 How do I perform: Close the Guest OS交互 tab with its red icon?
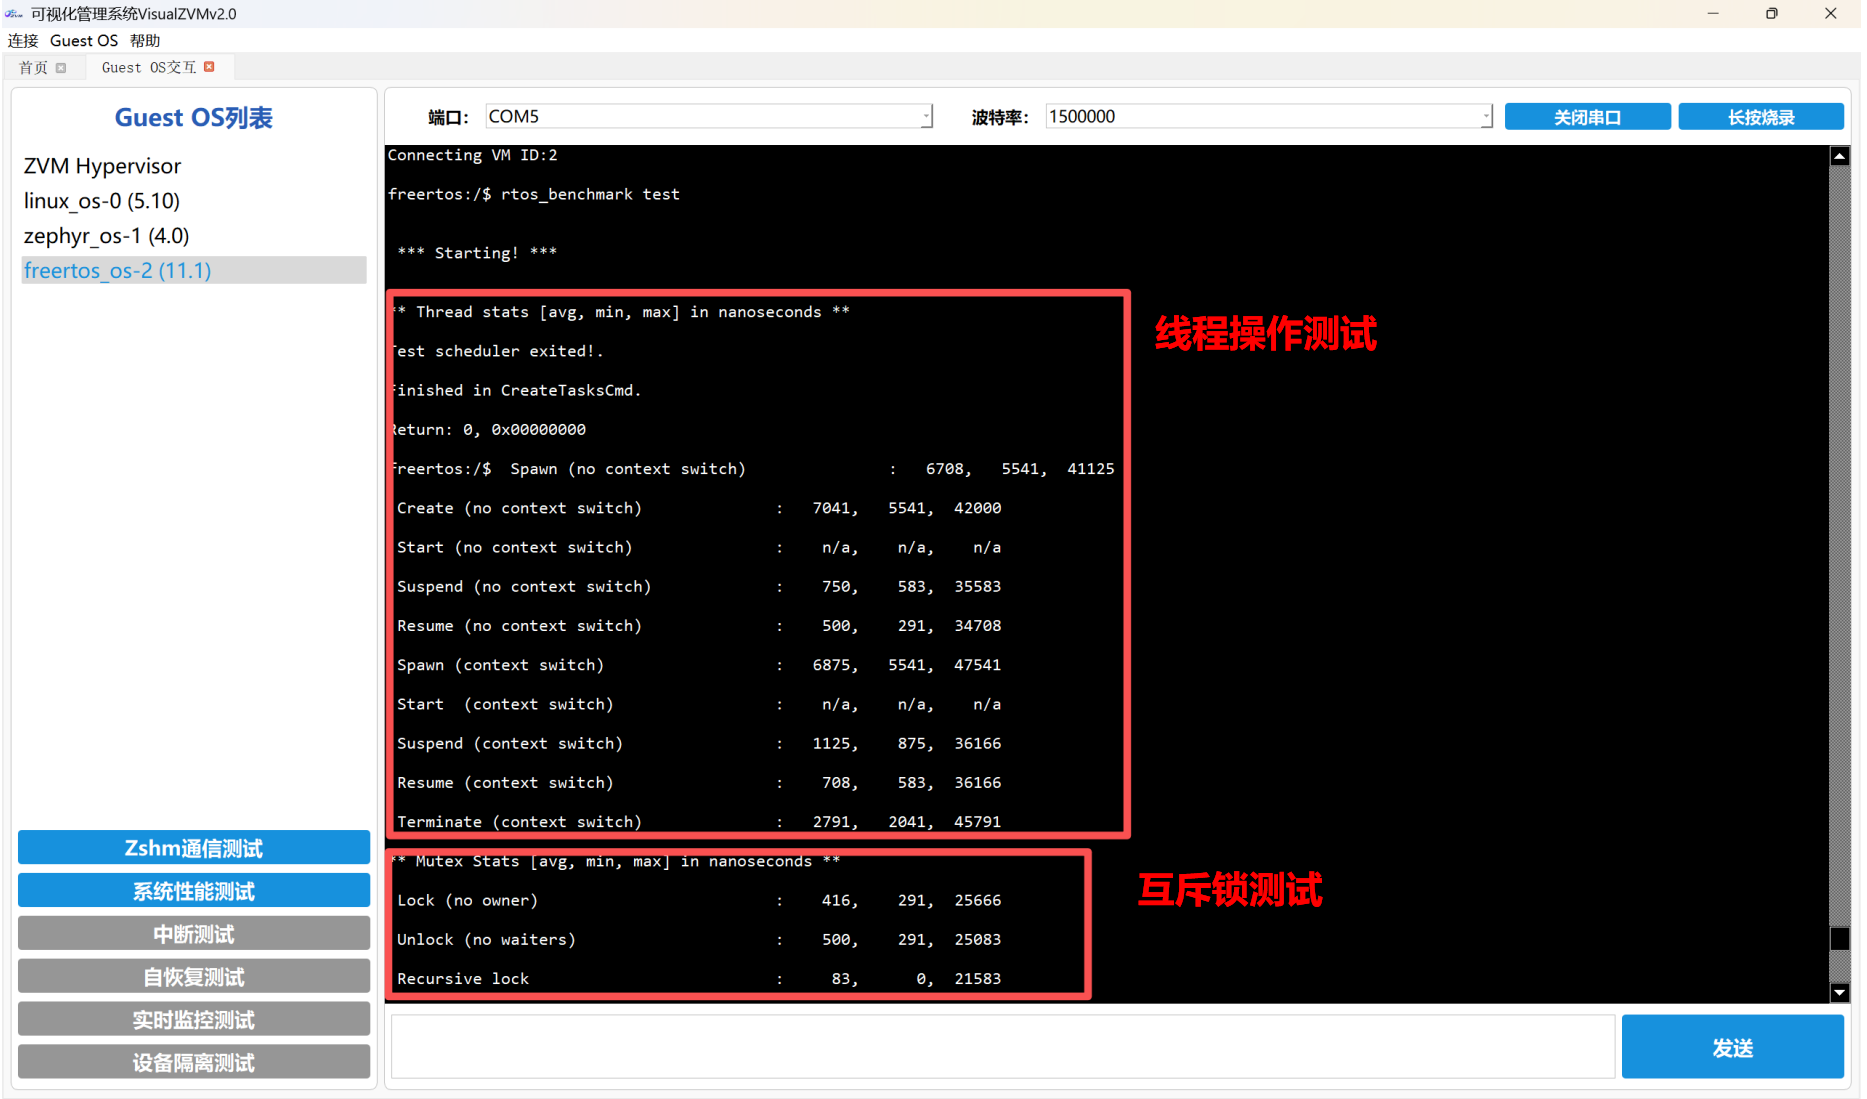[x=209, y=67]
